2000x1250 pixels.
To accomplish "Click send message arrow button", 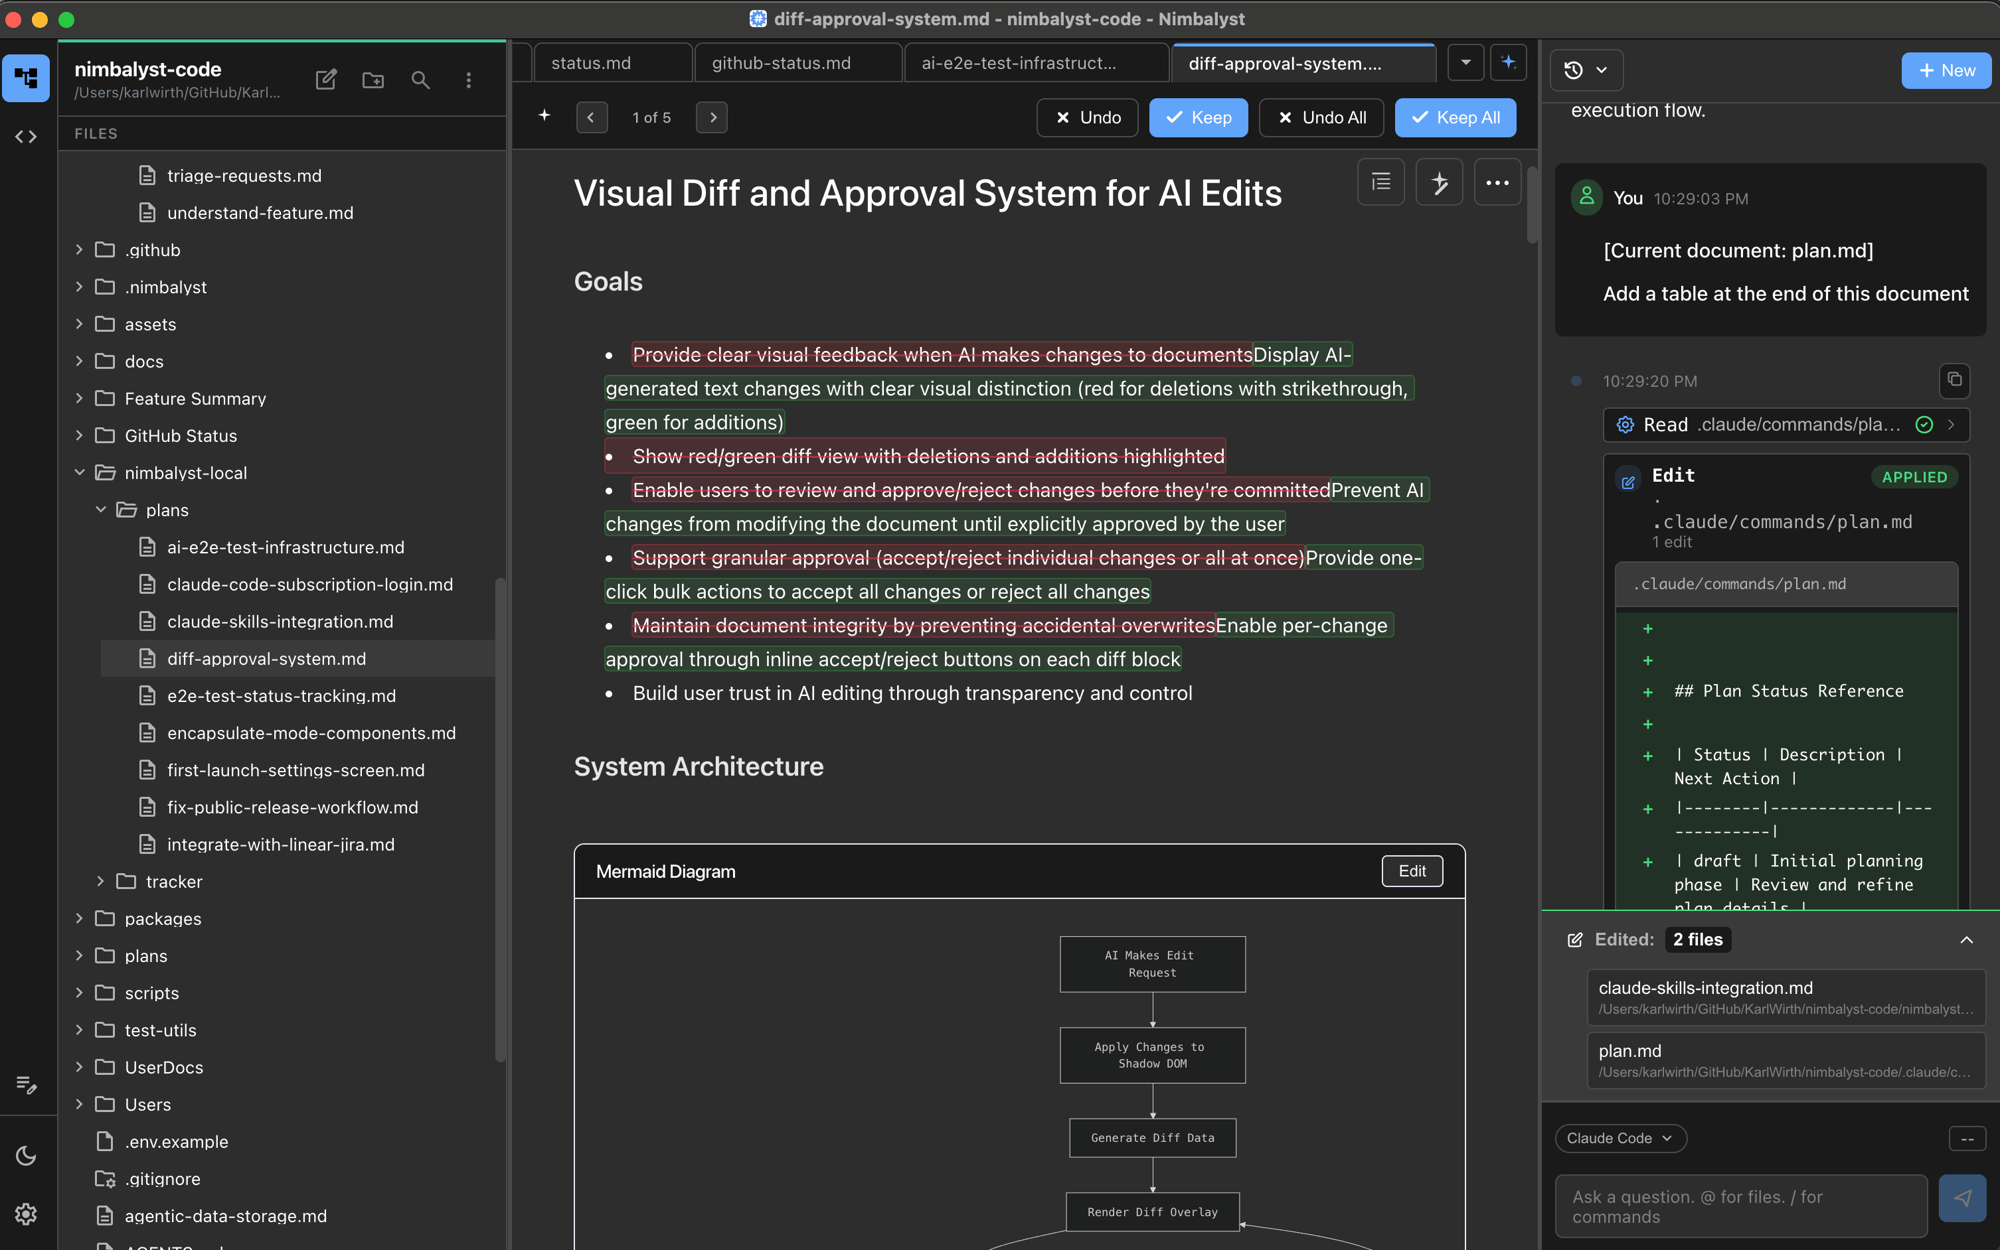I will click(x=1962, y=1198).
